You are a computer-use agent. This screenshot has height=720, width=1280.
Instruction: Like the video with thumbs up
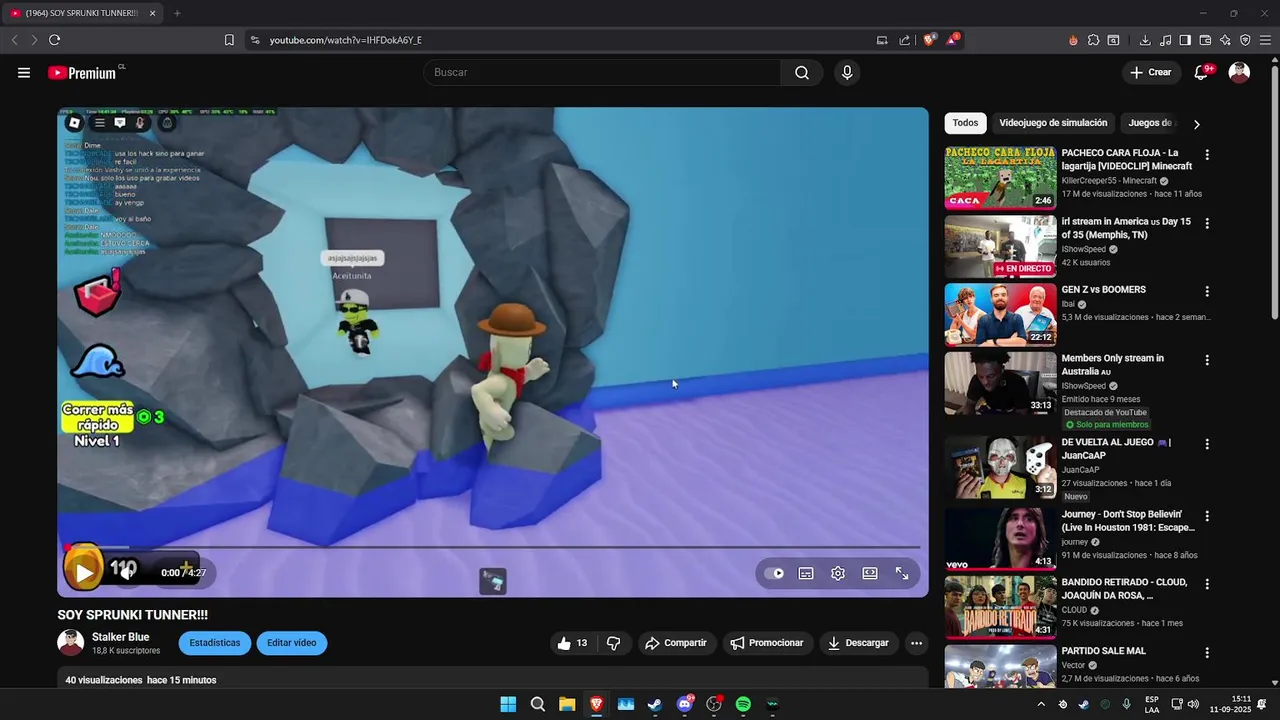[572, 643]
